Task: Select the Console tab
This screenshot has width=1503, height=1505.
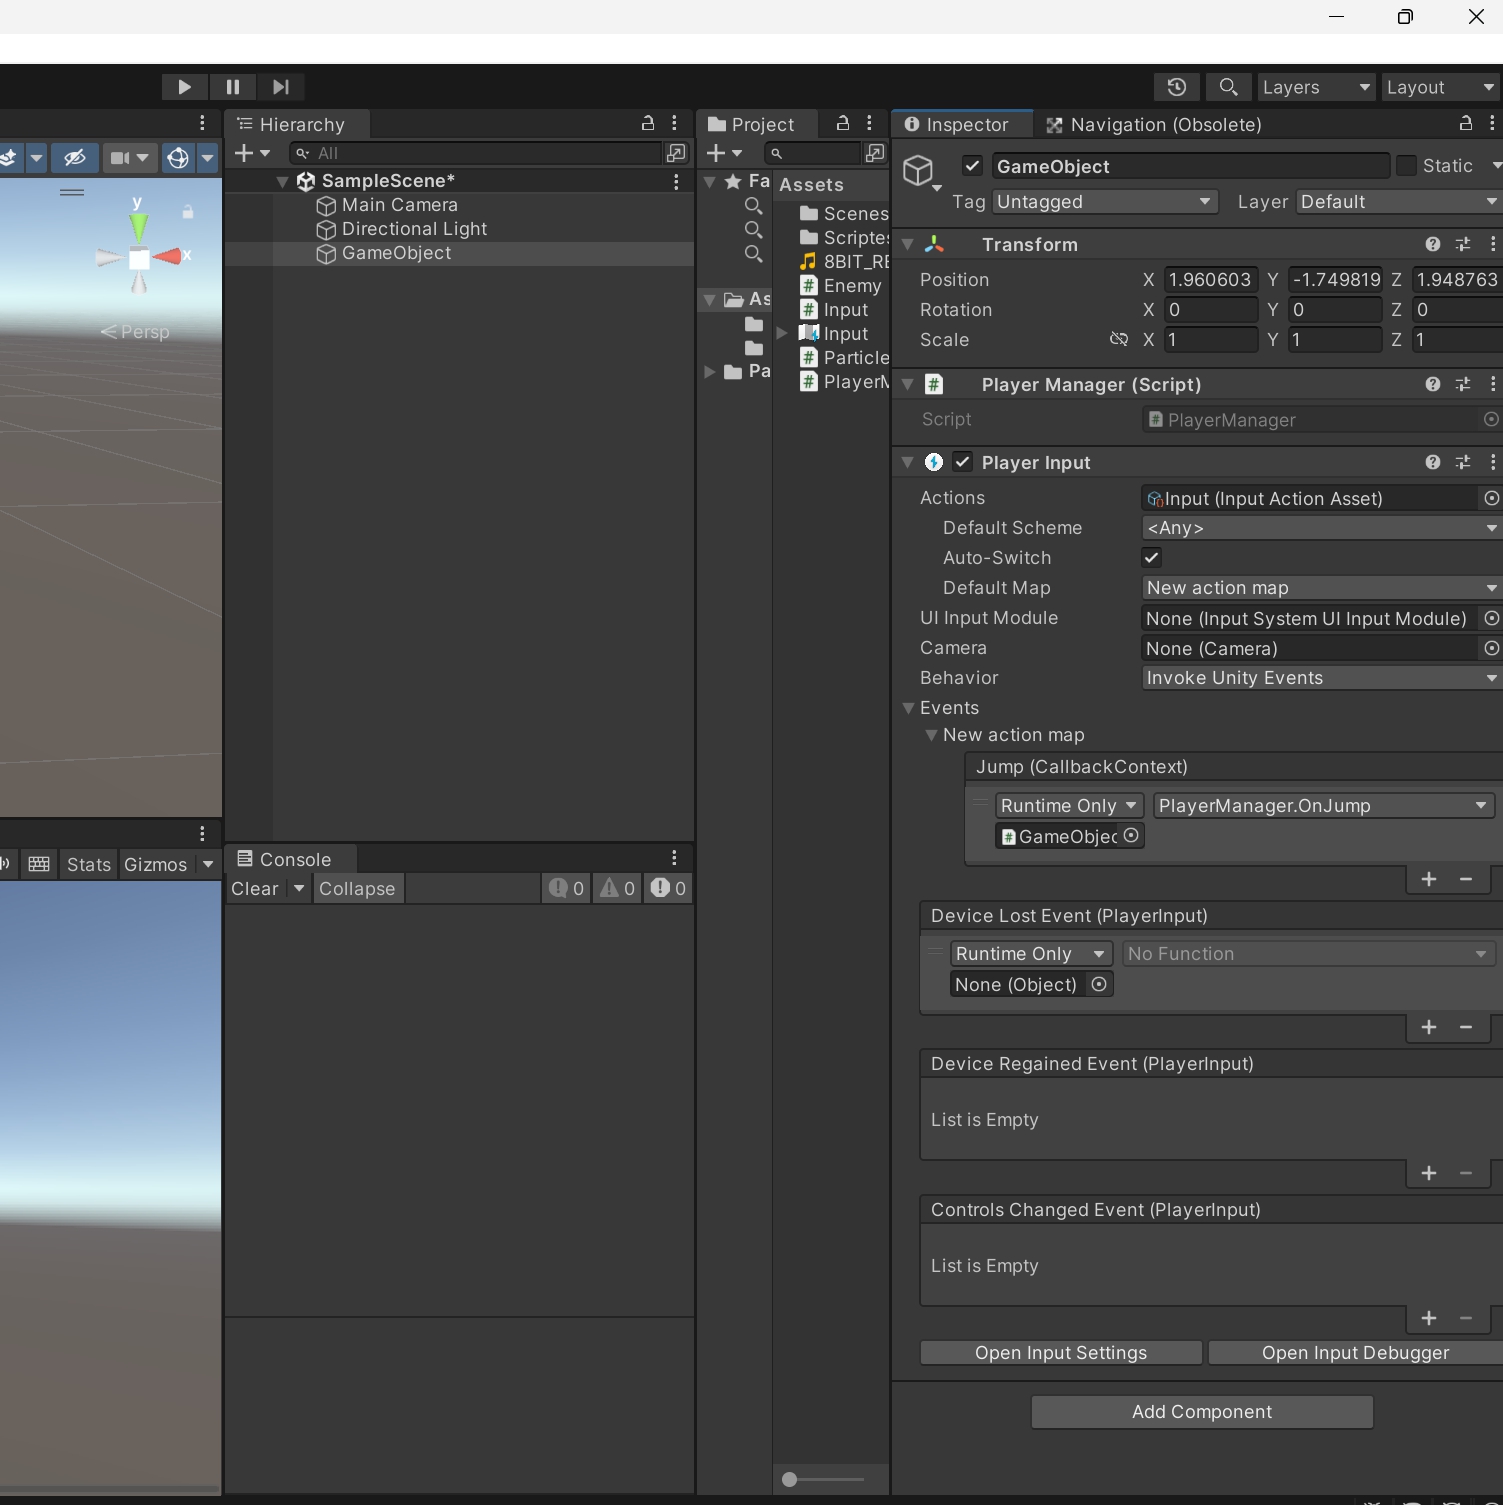Action: [291, 859]
